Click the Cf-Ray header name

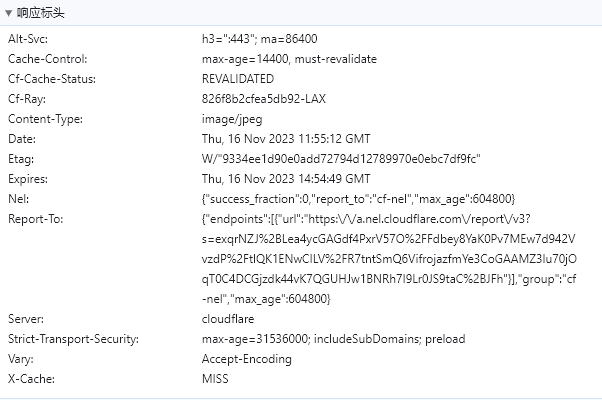pos(26,99)
